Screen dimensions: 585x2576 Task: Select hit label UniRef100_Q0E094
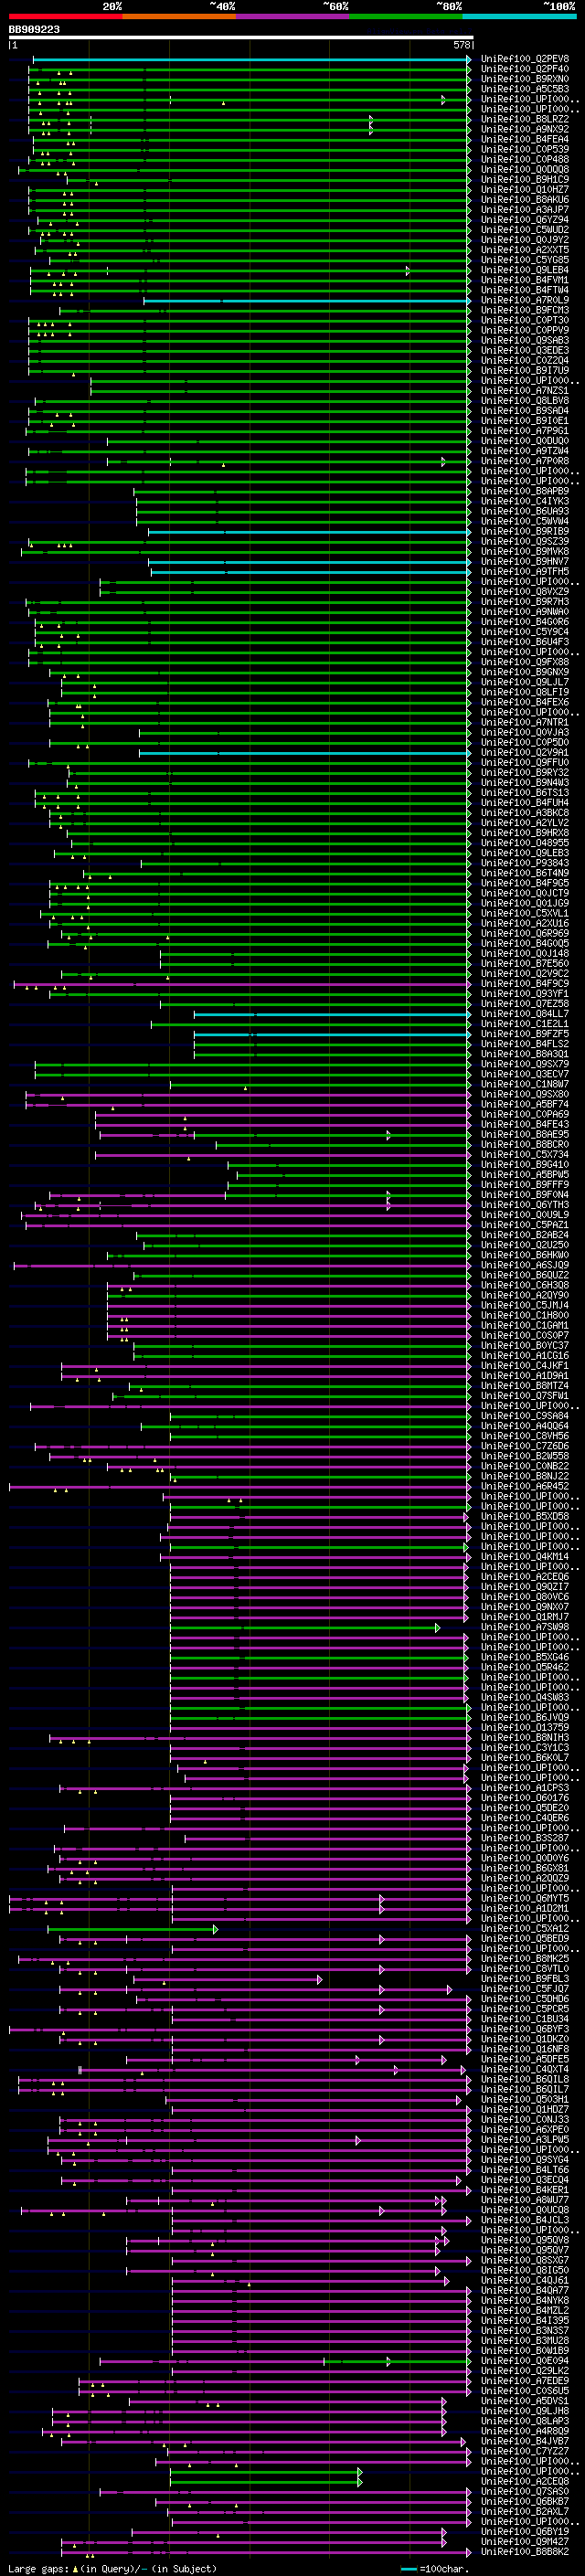[x=525, y=2361]
